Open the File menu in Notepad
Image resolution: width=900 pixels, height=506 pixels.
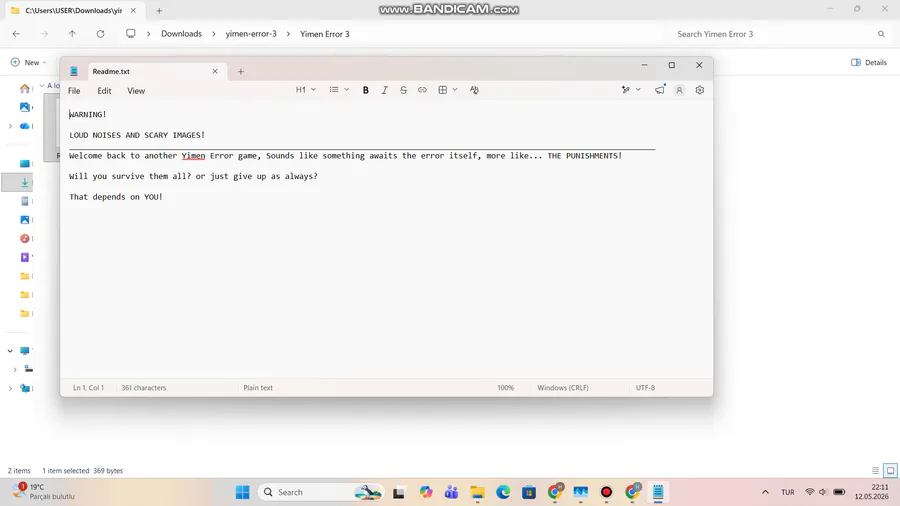pos(74,91)
